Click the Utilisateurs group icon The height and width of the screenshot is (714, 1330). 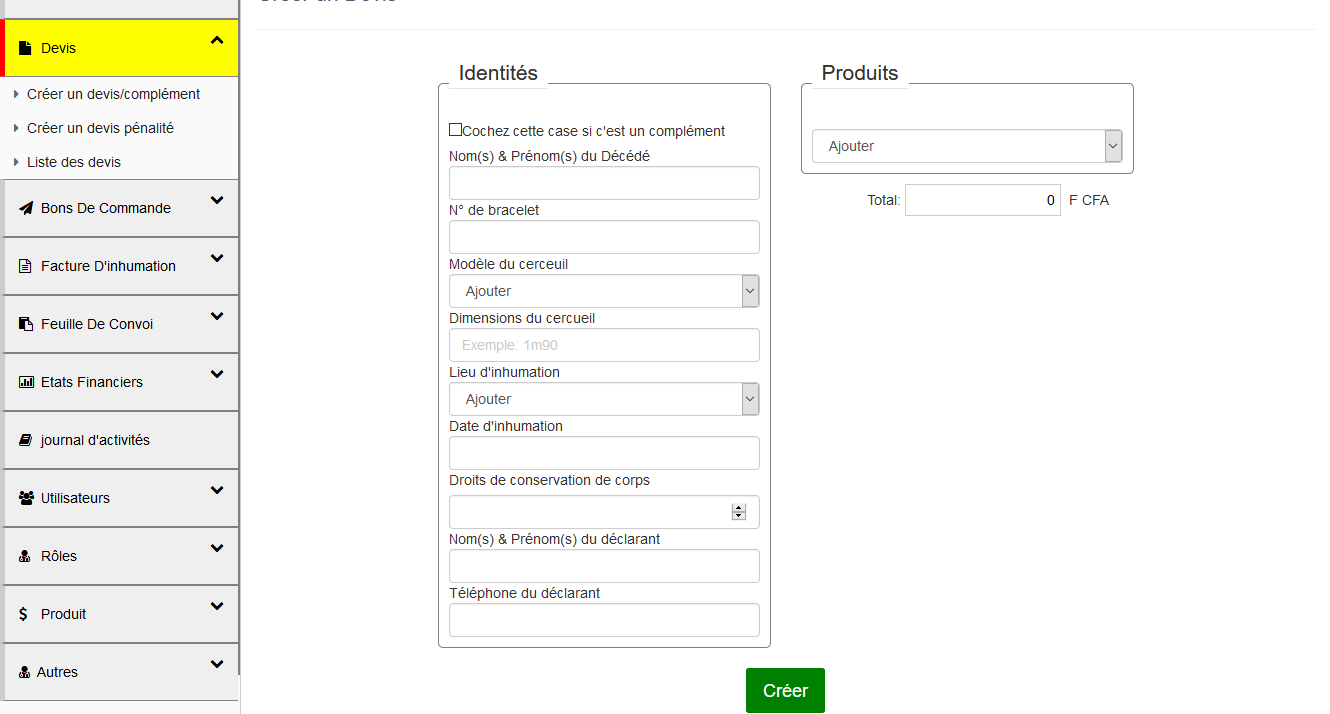26,498
